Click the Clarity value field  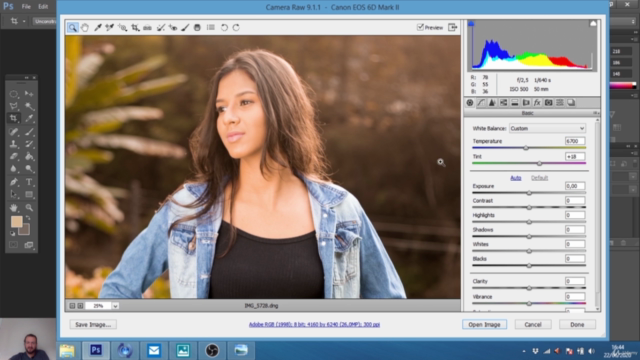coord(575,281)
